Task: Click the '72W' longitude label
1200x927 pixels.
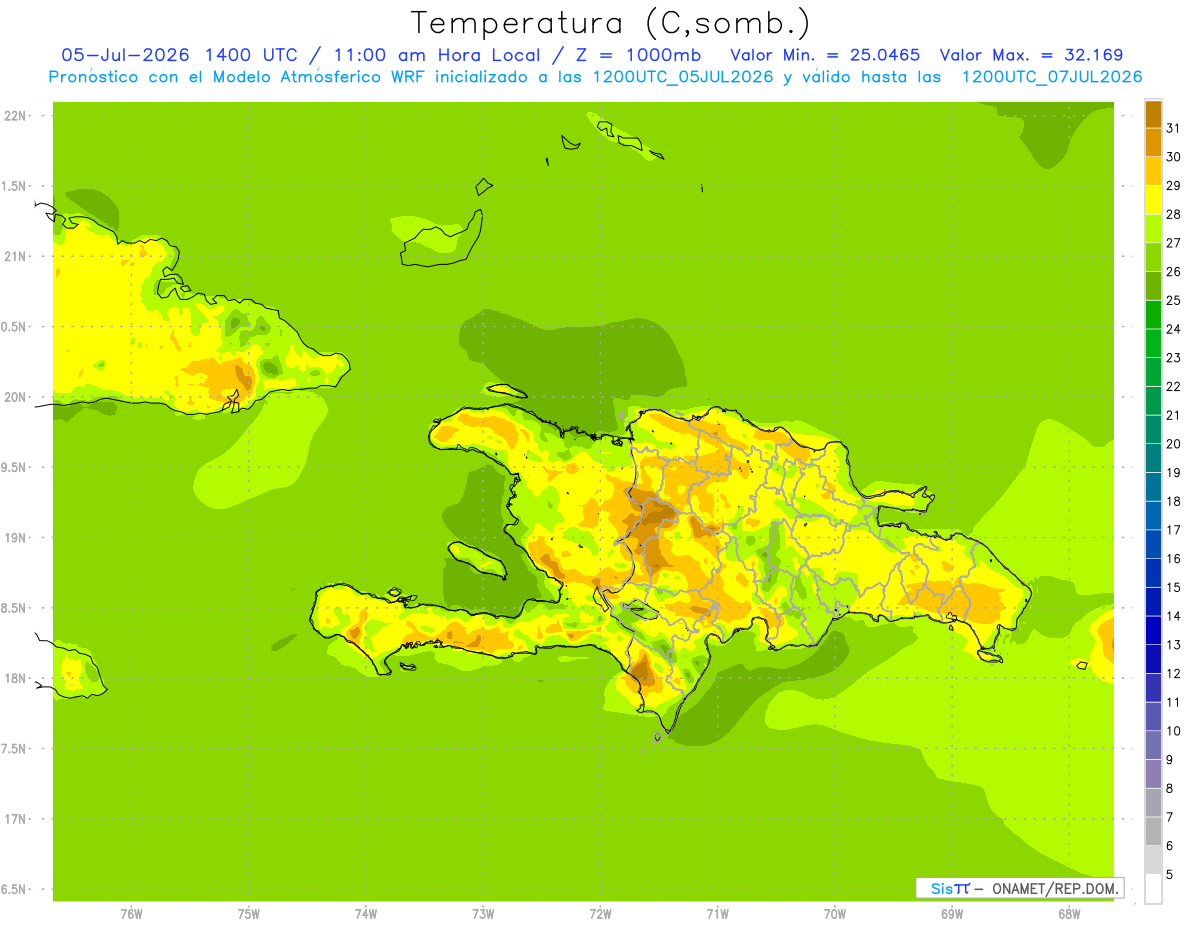Action: pos(600,914)
